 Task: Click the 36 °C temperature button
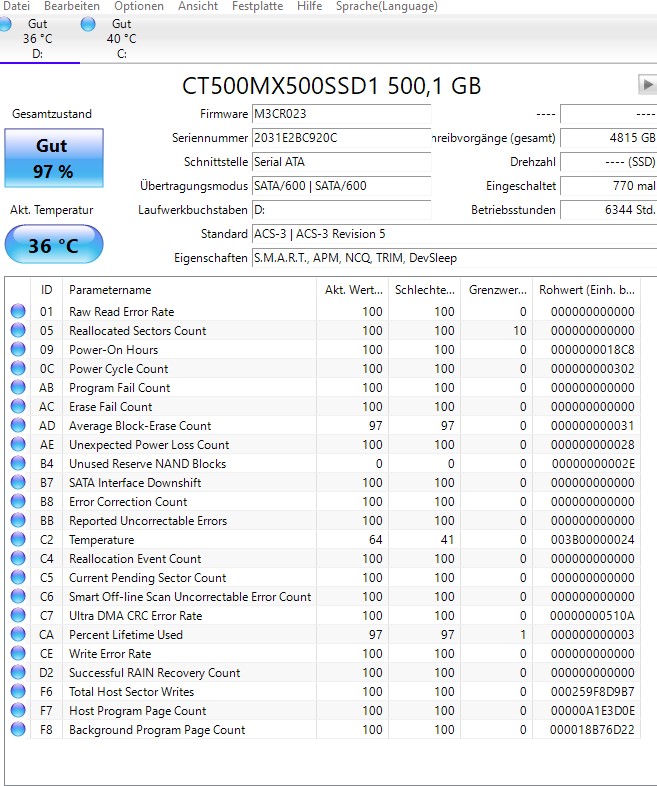(54, 245)
